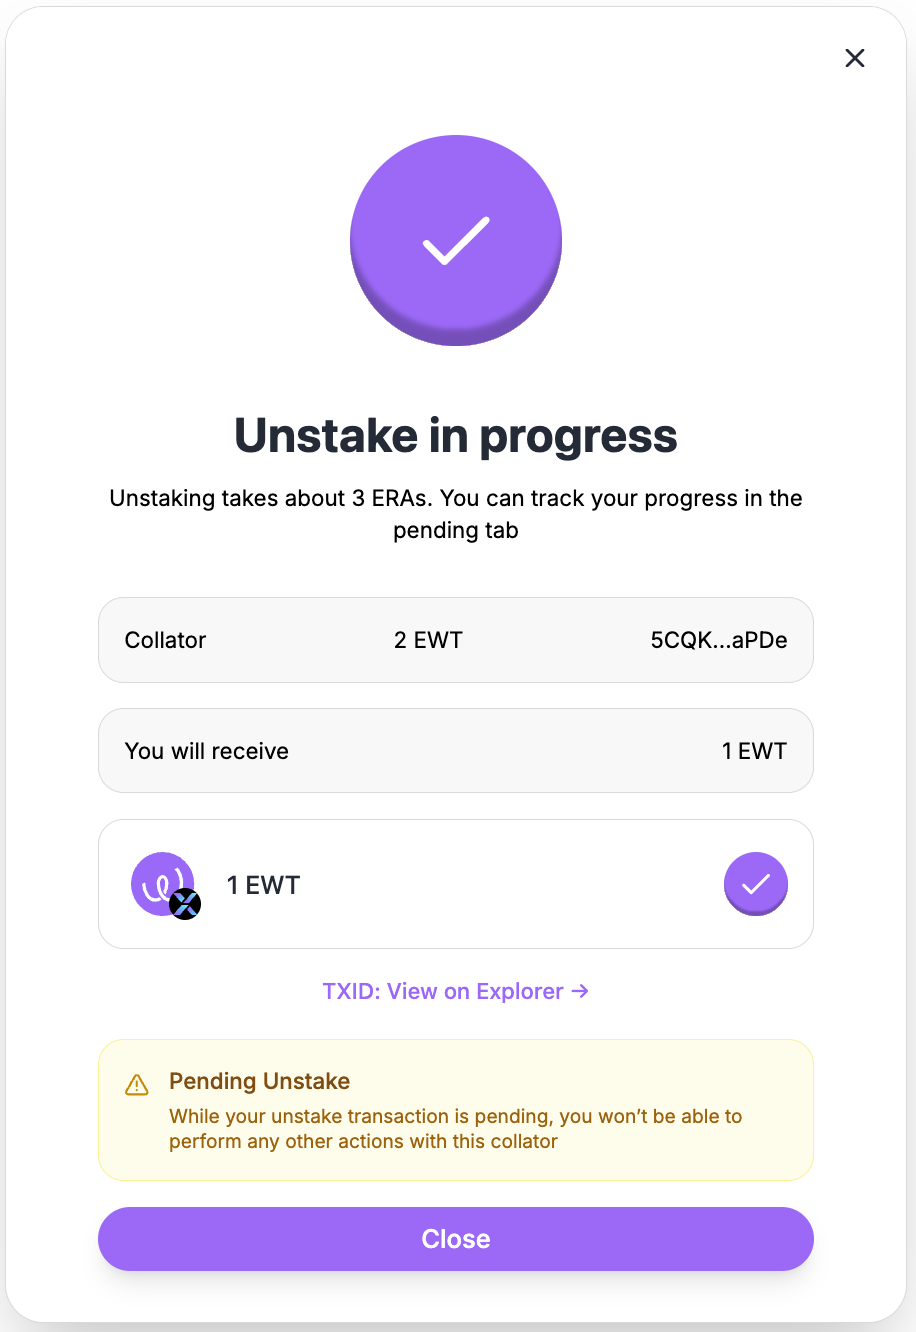Click the Unstake in progress heading

click(x=456, y=436)
